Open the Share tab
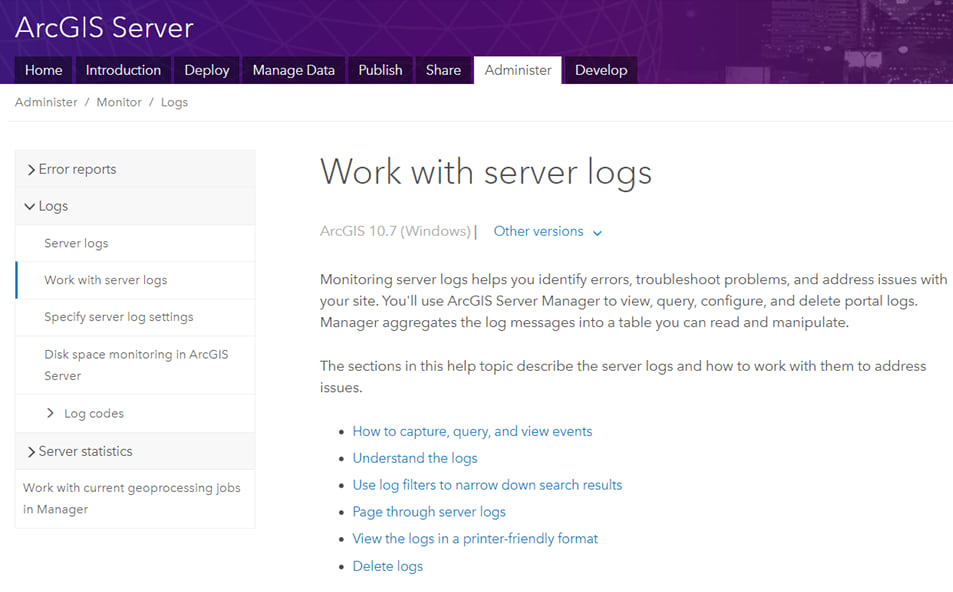Image resolution: width=953 pixels, height=592 pixels. coord(443,70)
